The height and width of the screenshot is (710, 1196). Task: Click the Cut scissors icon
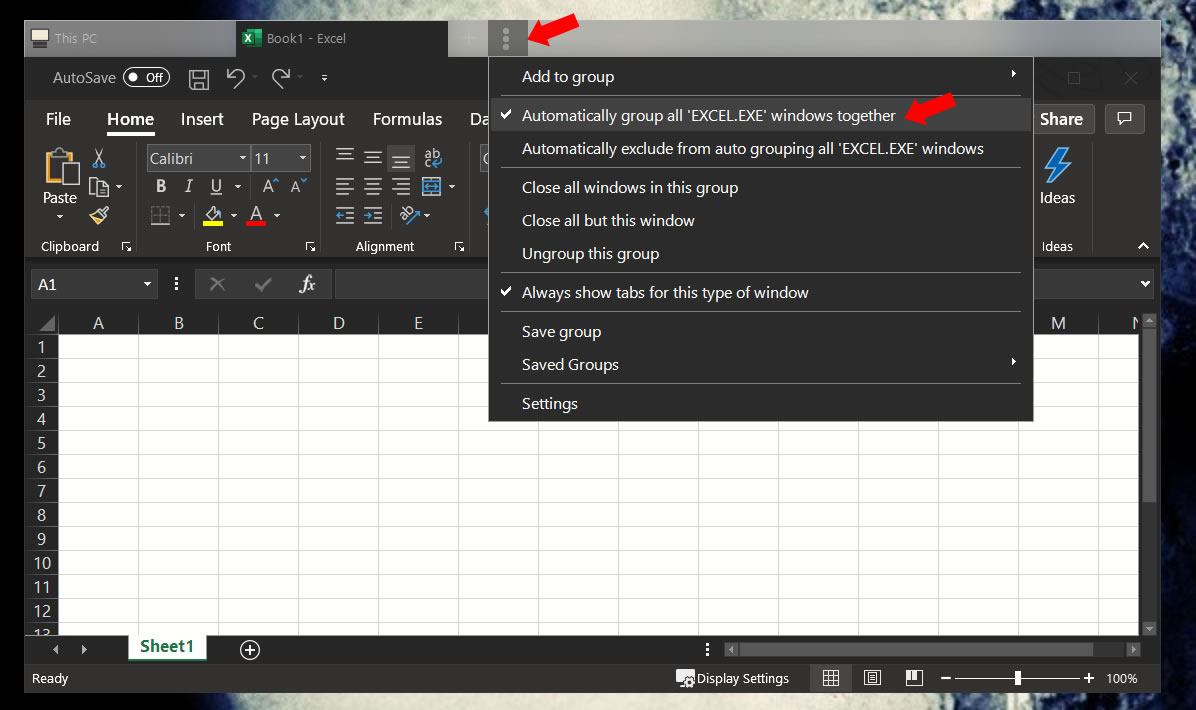98,158
